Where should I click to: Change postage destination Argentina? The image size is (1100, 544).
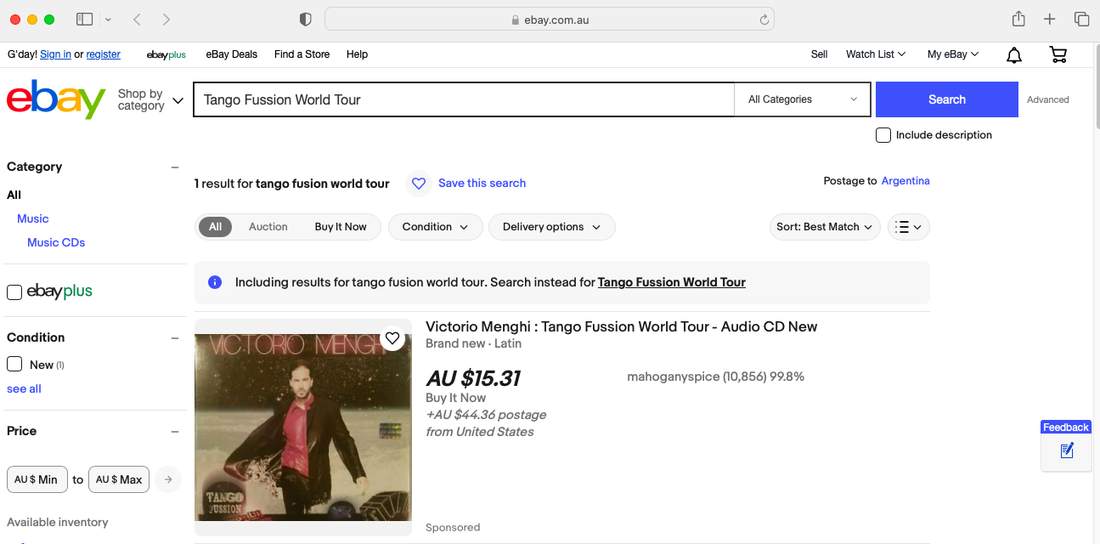point(905,181)
